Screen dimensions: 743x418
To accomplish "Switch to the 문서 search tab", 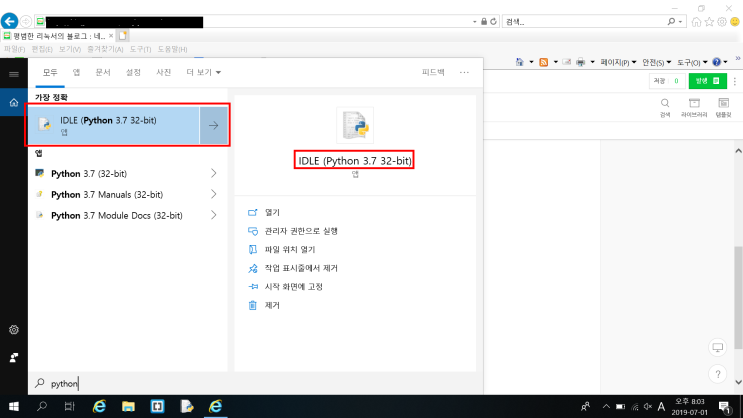I will (103, 73).
